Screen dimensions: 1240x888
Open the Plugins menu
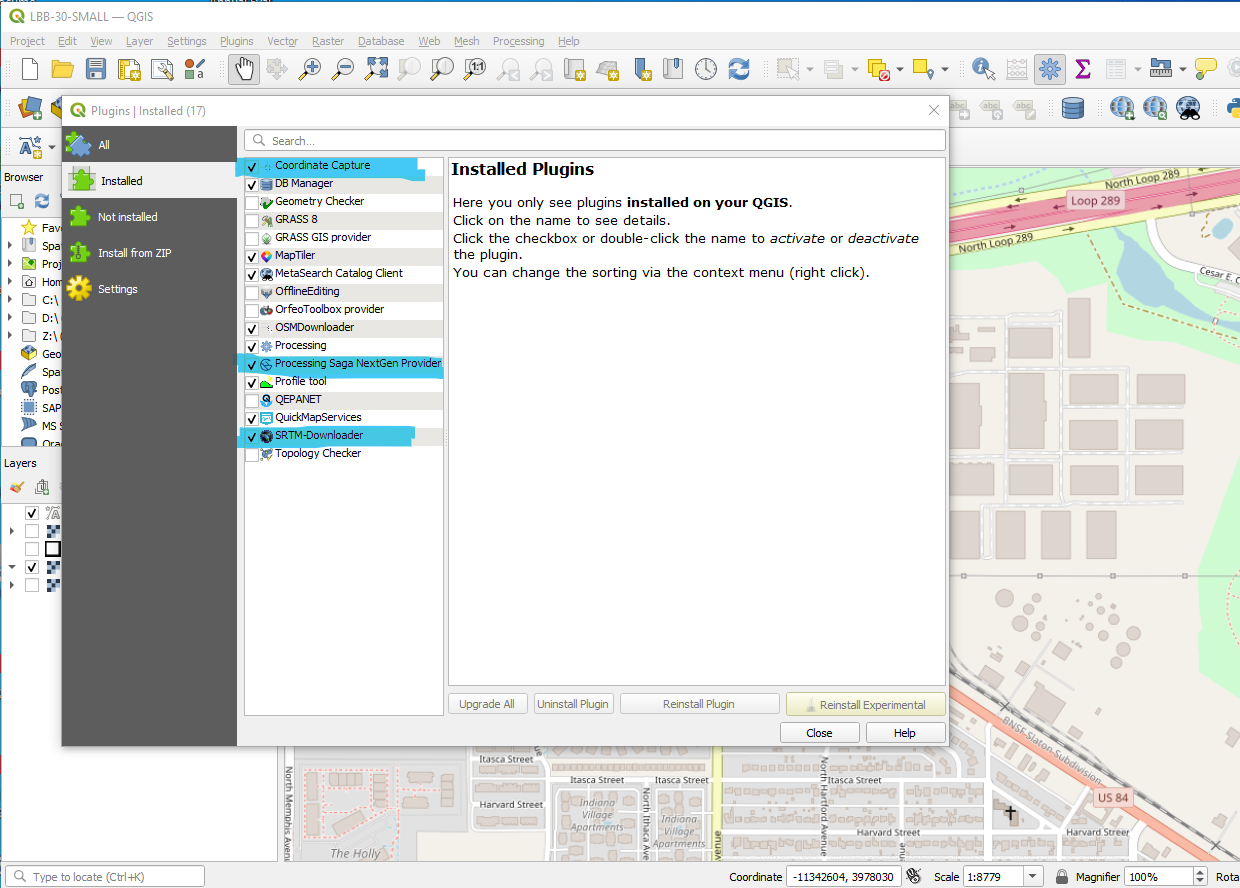point(237,41)
